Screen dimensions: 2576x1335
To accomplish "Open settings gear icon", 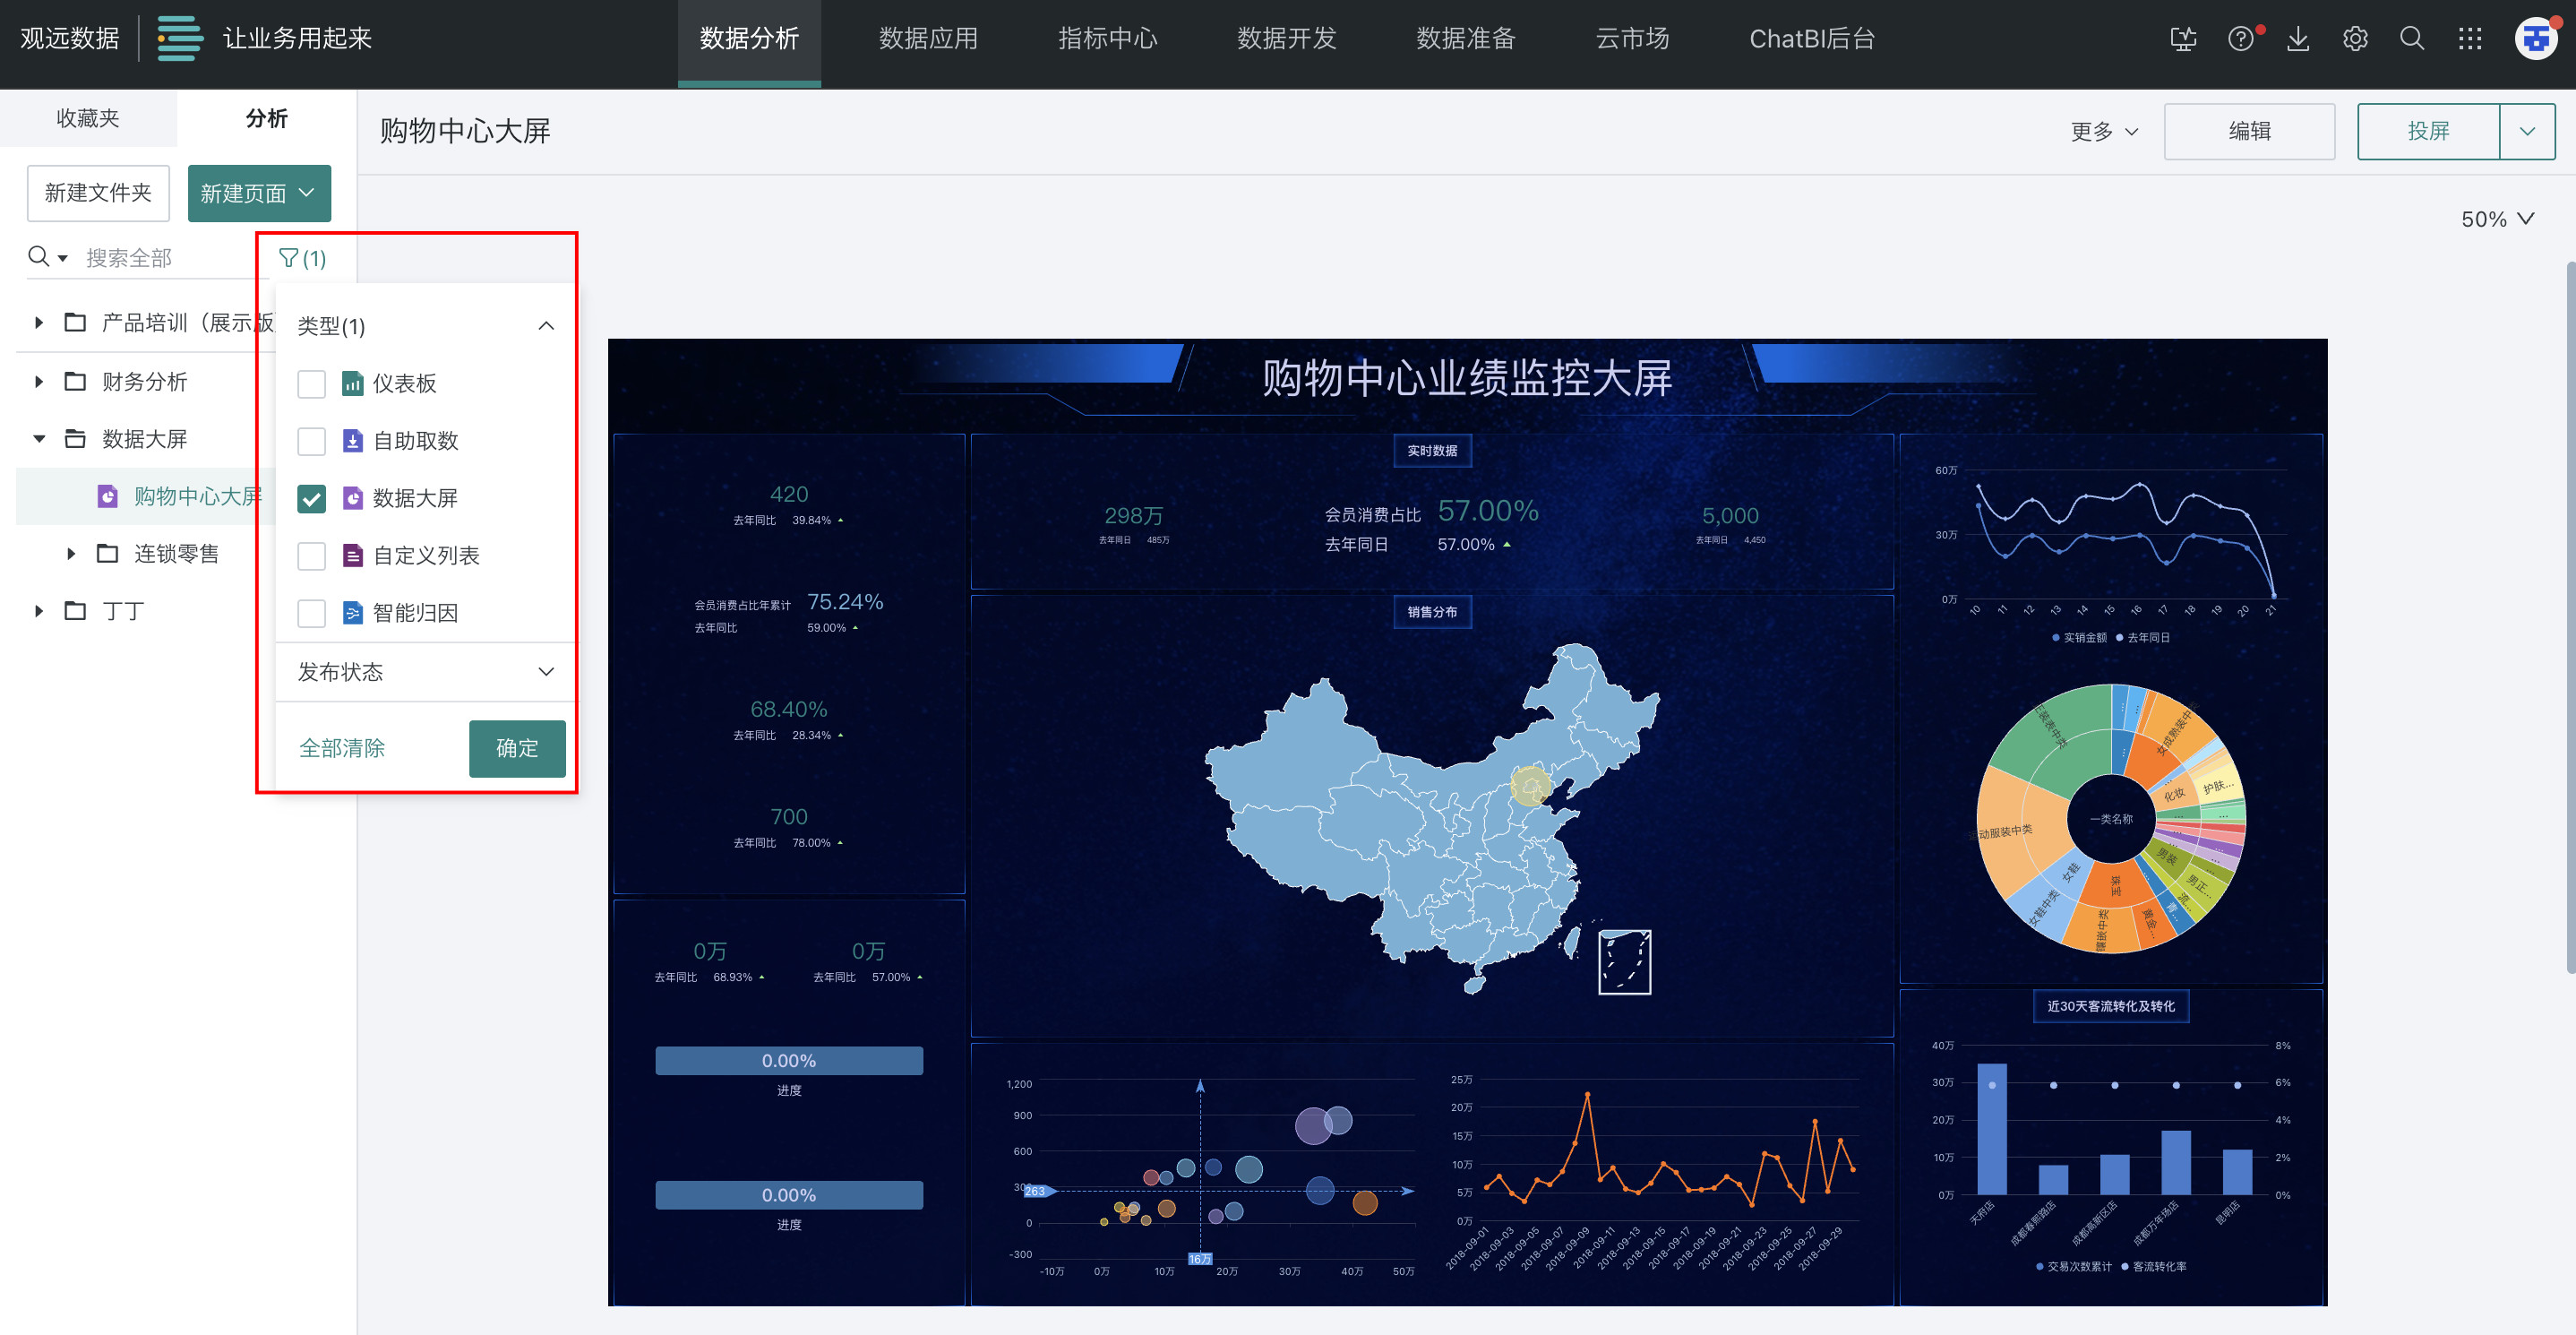I will click(2355, 39).
